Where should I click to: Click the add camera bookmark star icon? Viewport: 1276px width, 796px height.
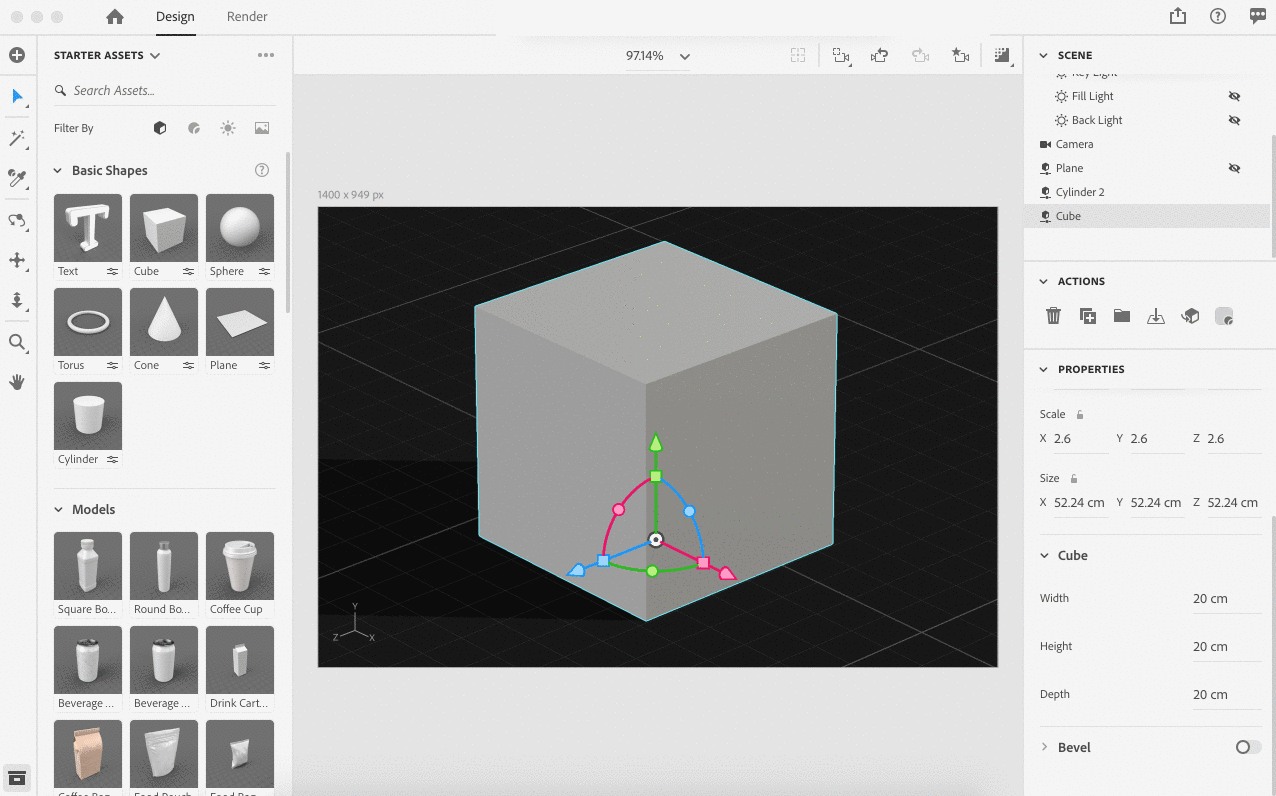tap(960, 56)
